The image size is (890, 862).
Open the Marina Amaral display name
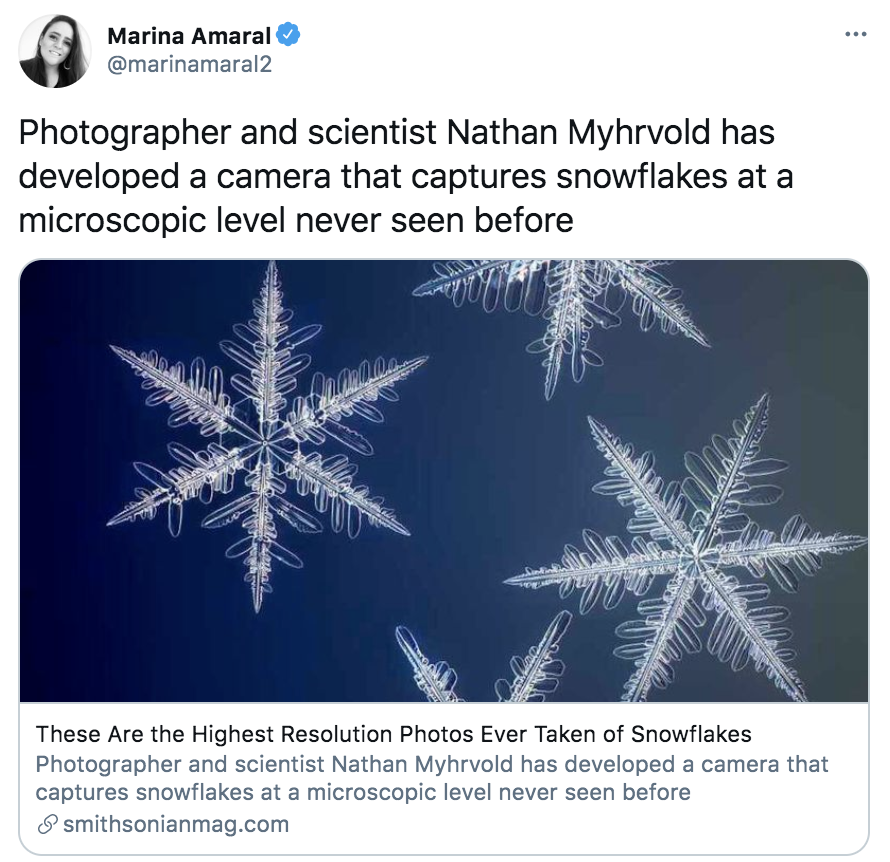[189, 37]
